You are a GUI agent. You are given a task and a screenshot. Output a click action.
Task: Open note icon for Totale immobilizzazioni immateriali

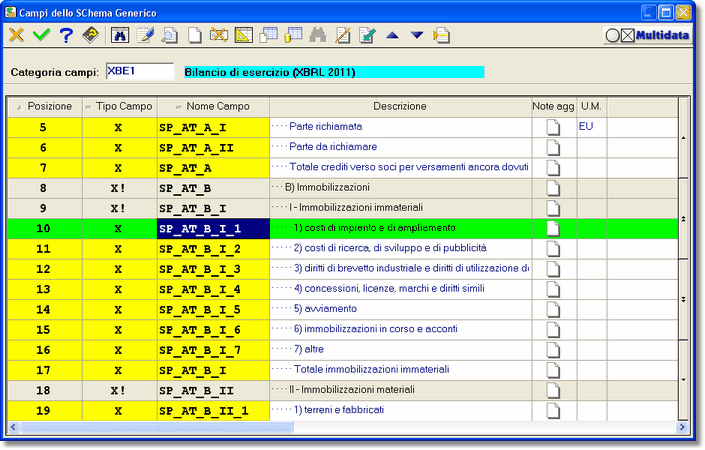(553, 370)
